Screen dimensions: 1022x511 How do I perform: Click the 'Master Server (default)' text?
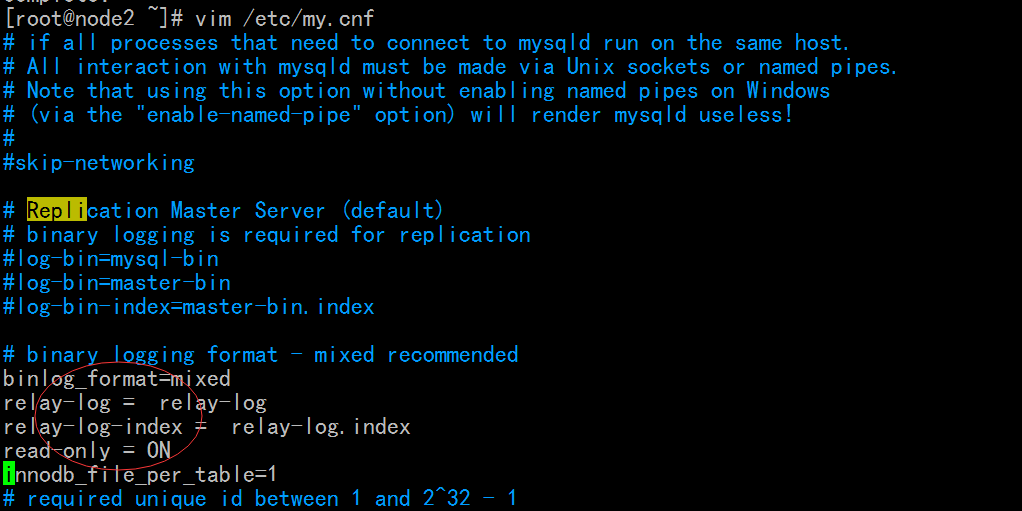[307, 211]
